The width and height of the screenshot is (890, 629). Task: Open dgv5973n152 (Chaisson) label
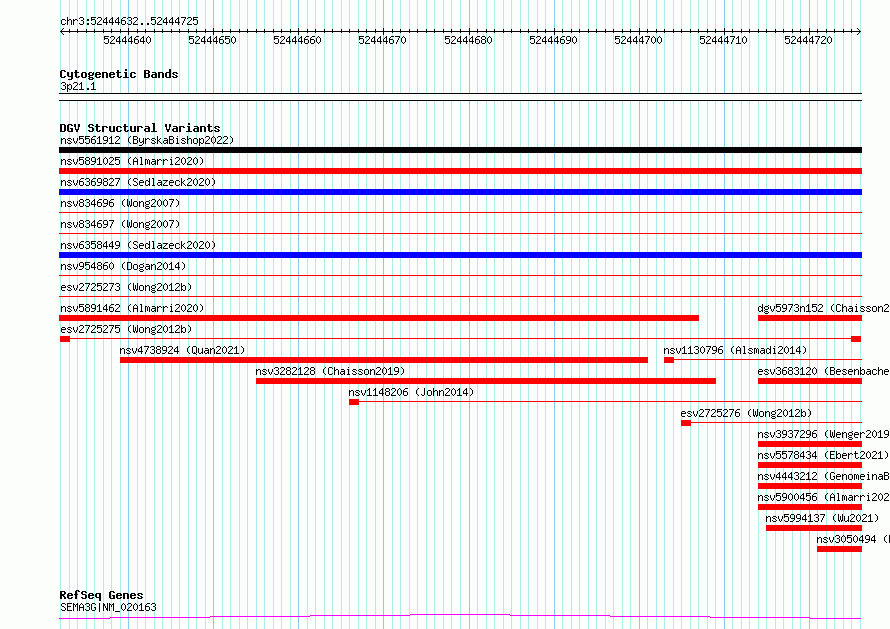click(824, 308)
